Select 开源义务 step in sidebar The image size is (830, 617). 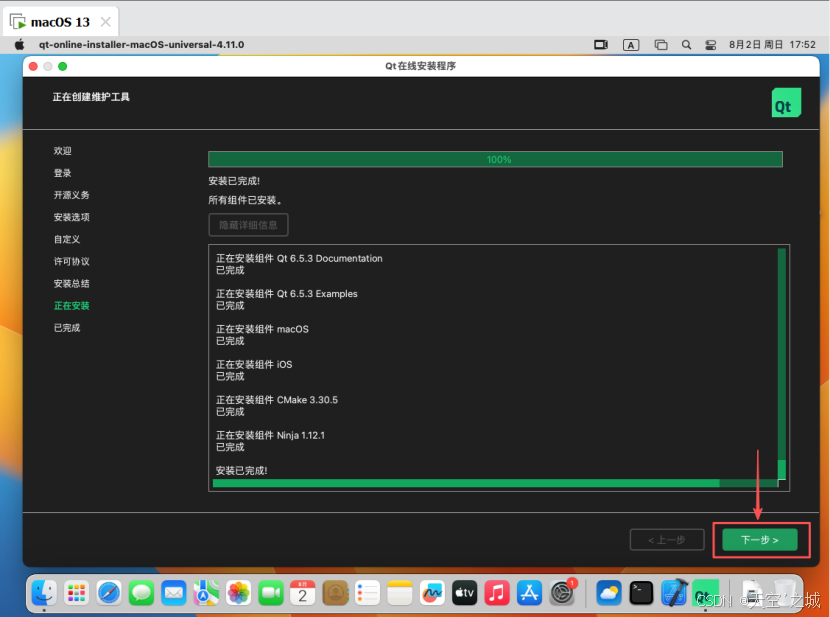[71, 195]
